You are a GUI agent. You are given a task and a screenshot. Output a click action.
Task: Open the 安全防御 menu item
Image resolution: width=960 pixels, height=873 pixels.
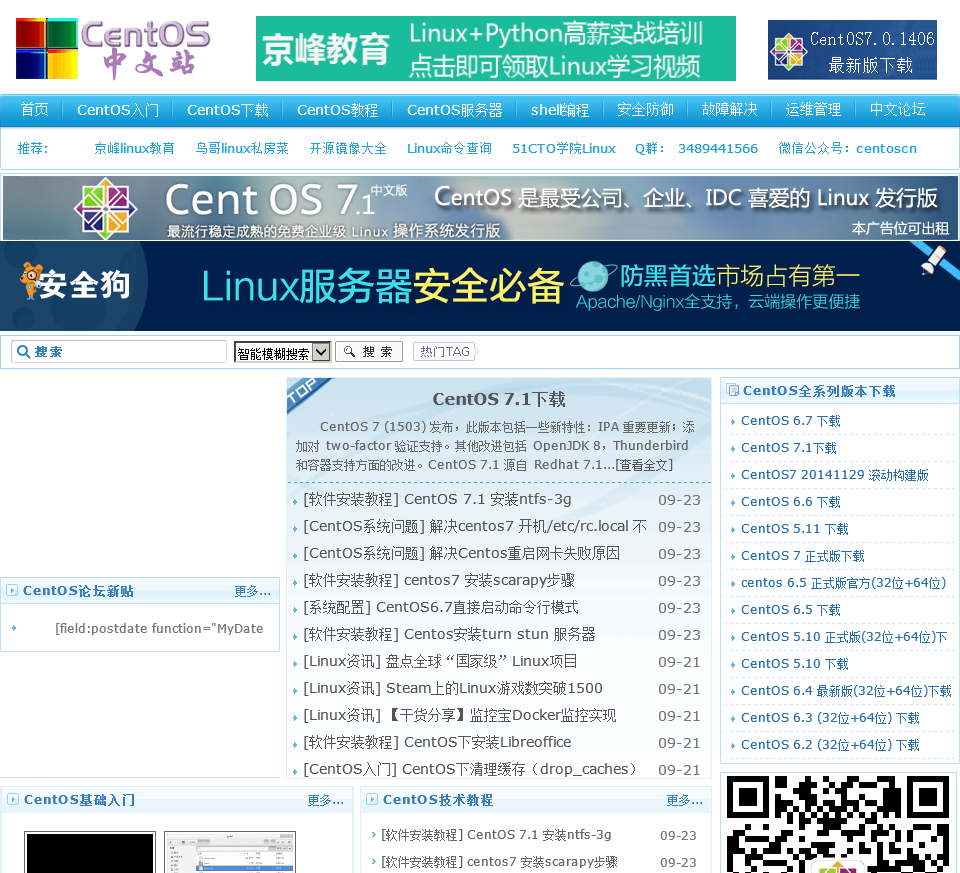[x=645, y=110]
